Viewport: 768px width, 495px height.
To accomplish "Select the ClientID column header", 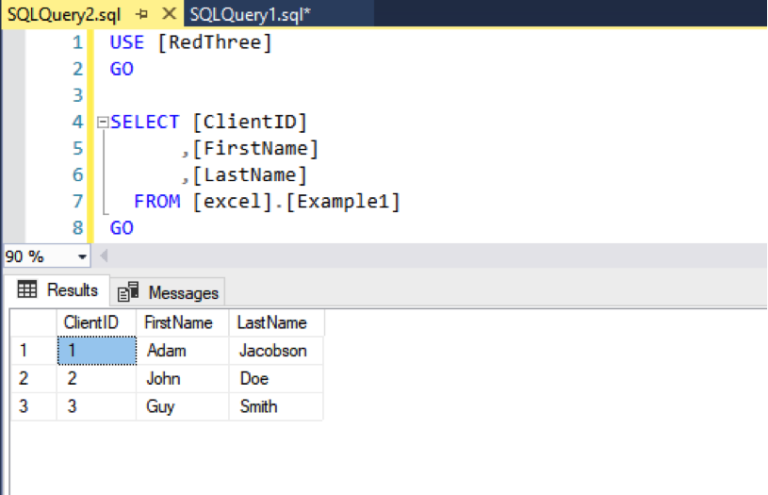I will coord(96,323).
